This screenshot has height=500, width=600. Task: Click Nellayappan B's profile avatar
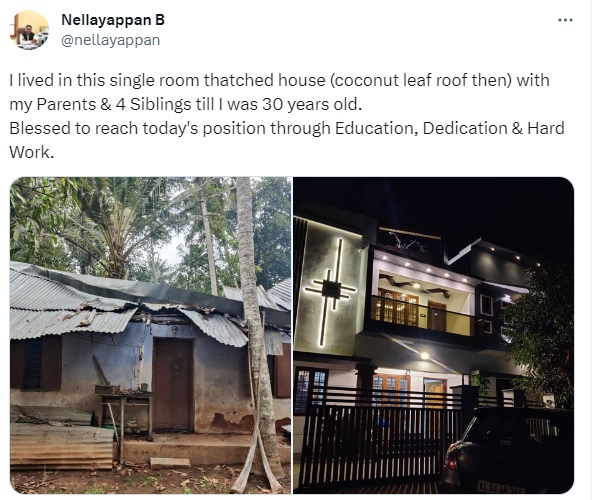point(29,30)
